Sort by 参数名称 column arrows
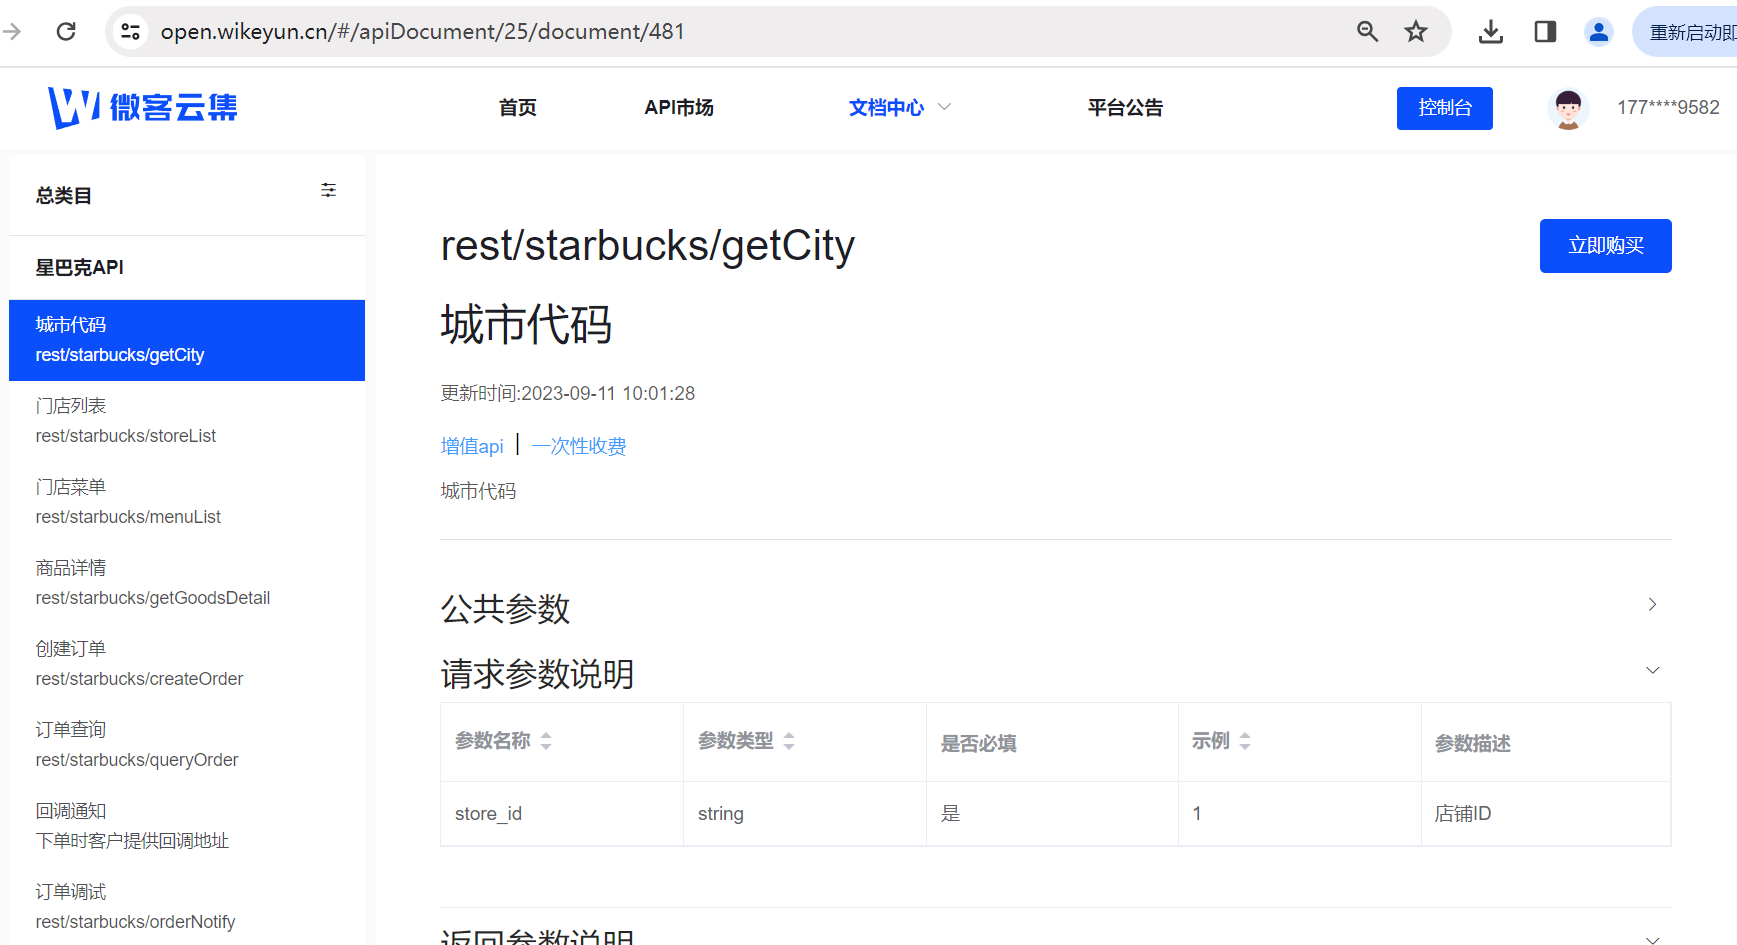The width and height of the screenshot is (1737, 945). tap(546, 741)
